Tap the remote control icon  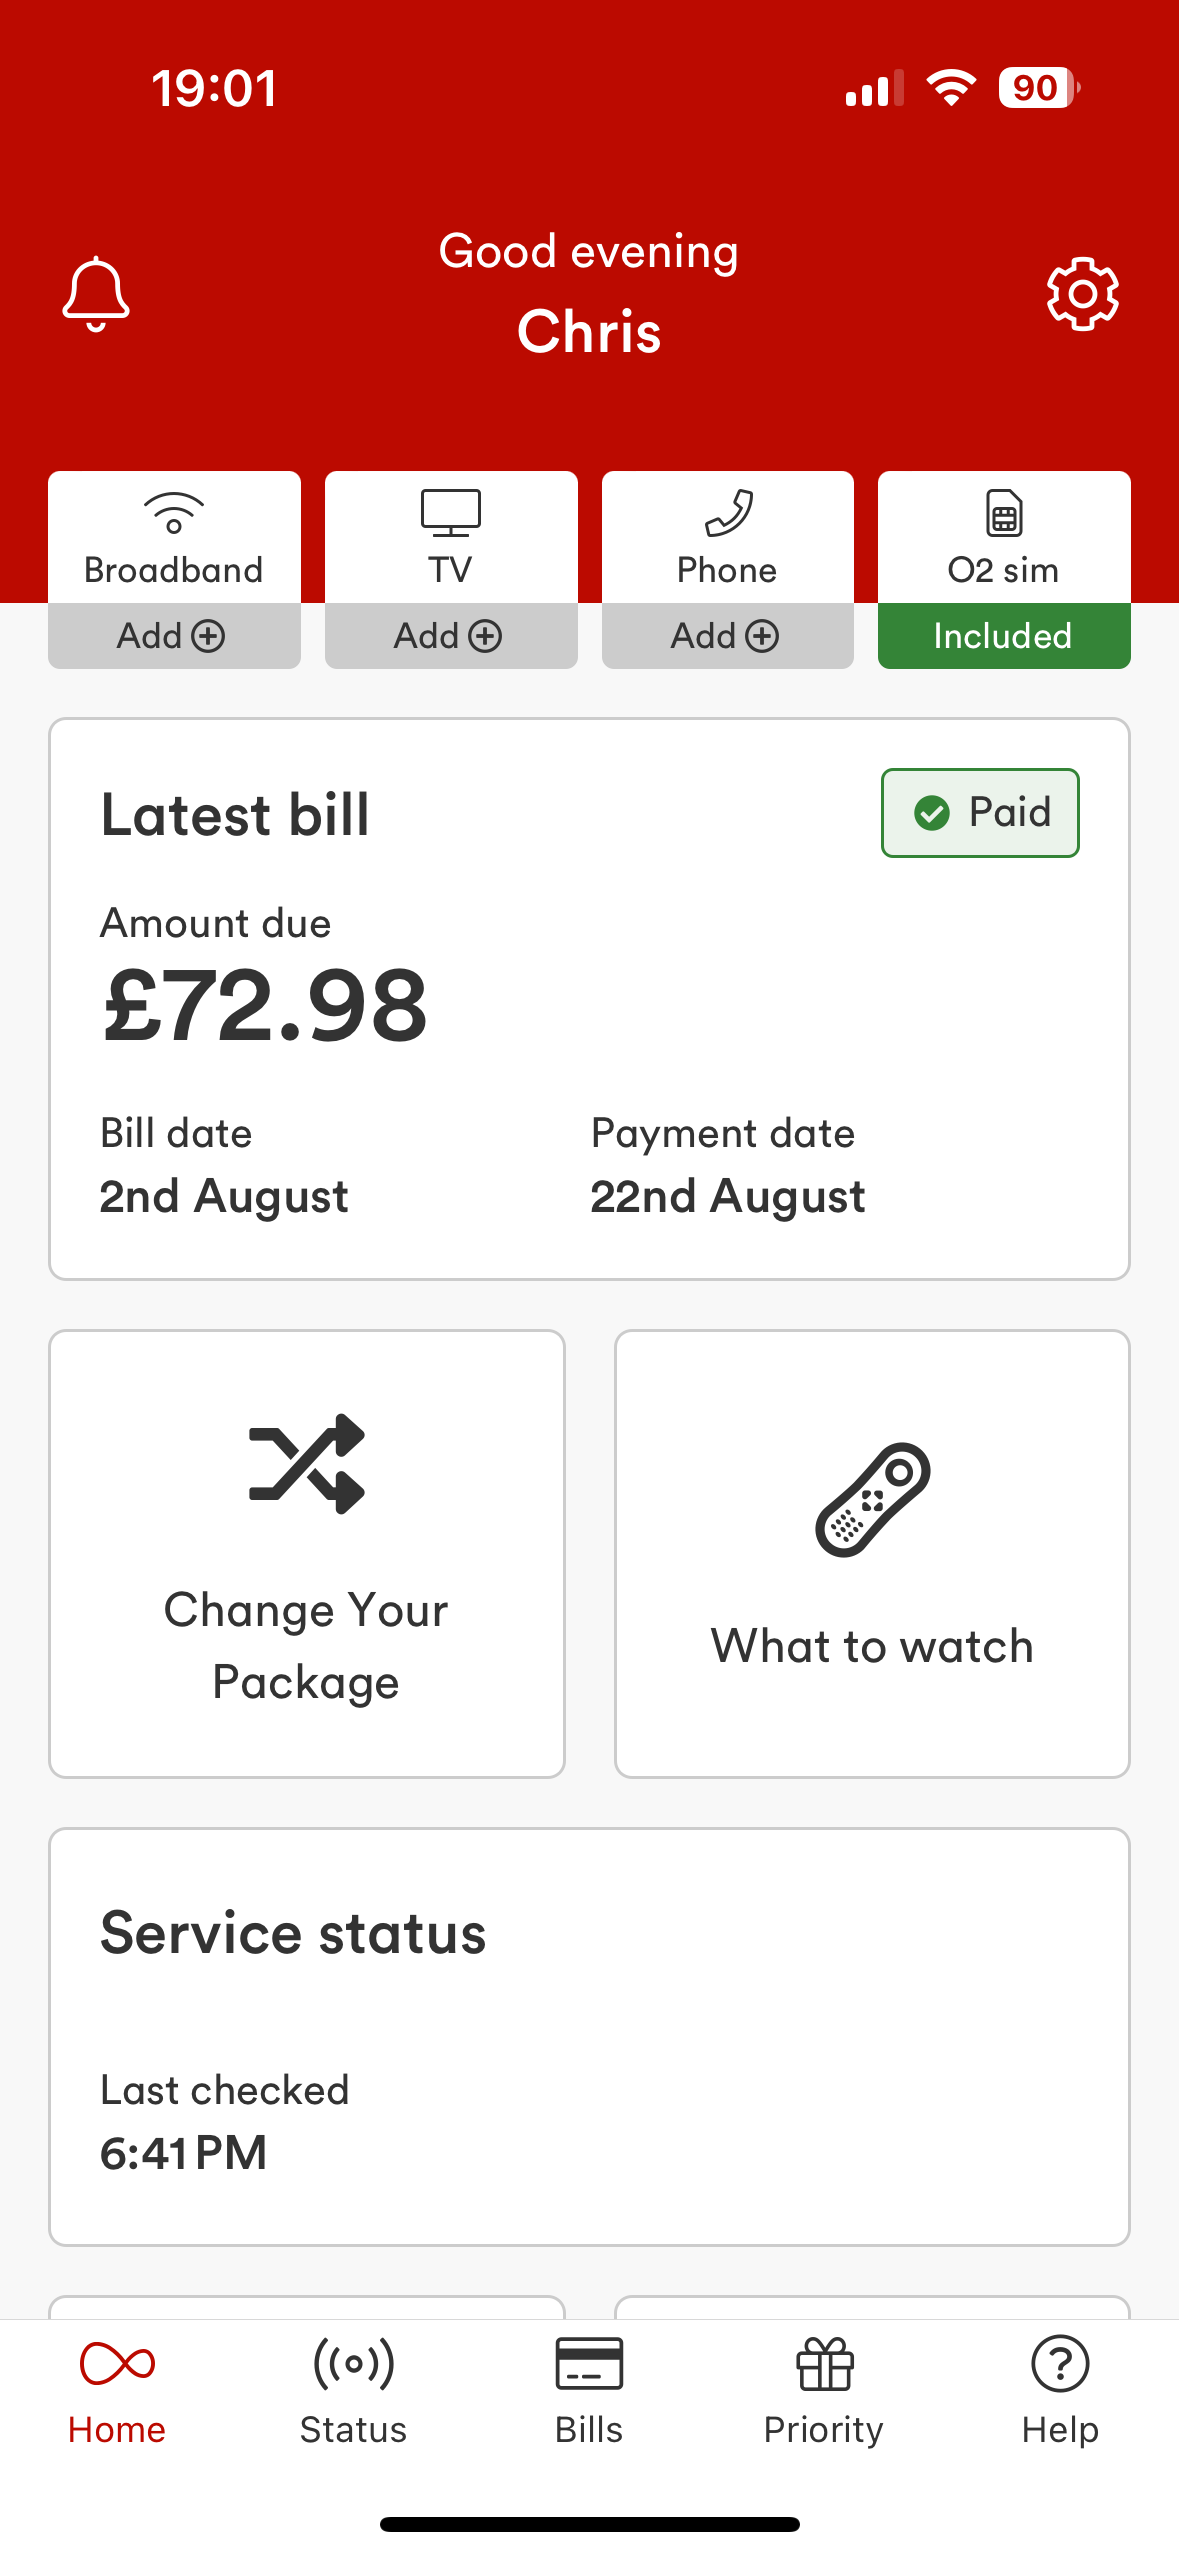[x=873, y=1499]
